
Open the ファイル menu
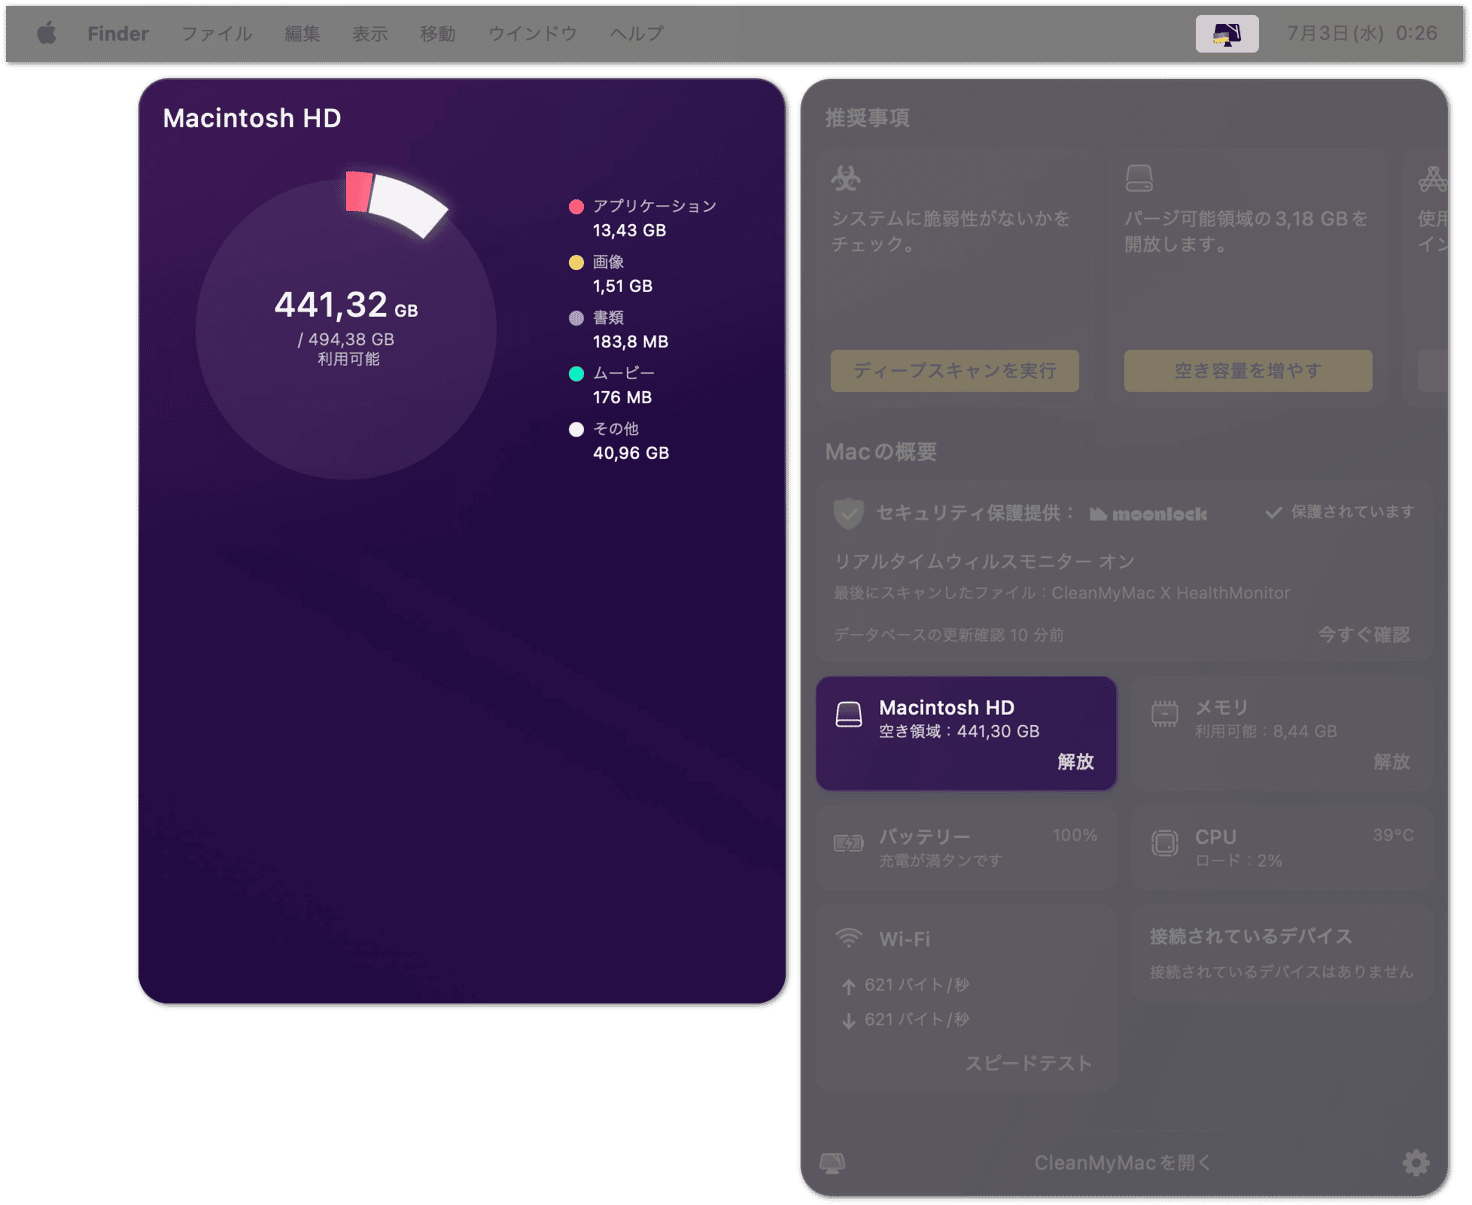(217, 34)
